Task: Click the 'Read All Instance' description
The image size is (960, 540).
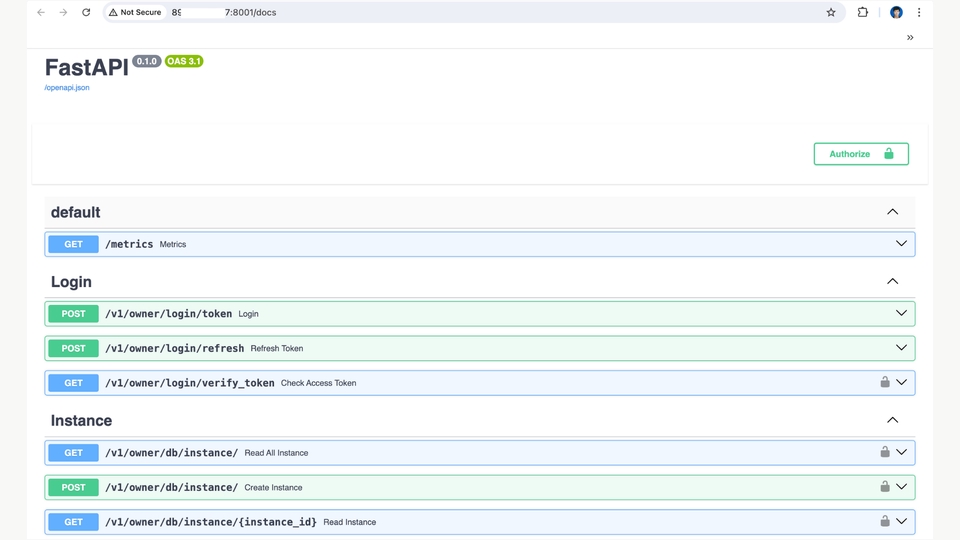Action: tap(276, 452)
